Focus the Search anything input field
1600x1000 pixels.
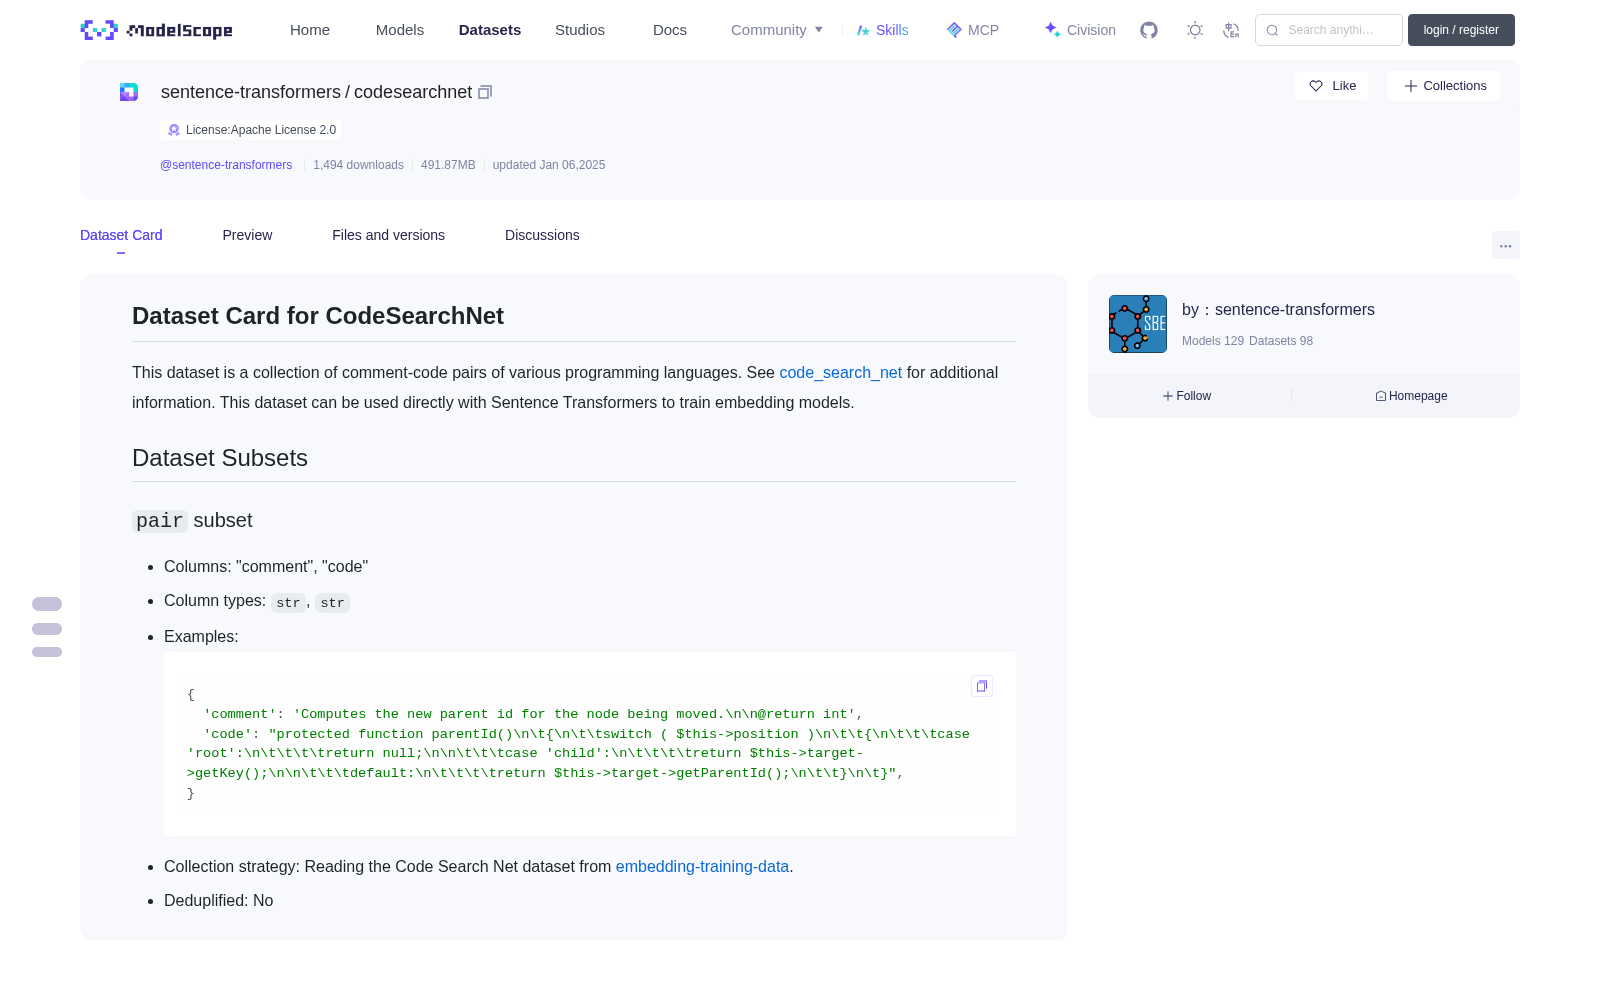click(x=1329, y=30)
